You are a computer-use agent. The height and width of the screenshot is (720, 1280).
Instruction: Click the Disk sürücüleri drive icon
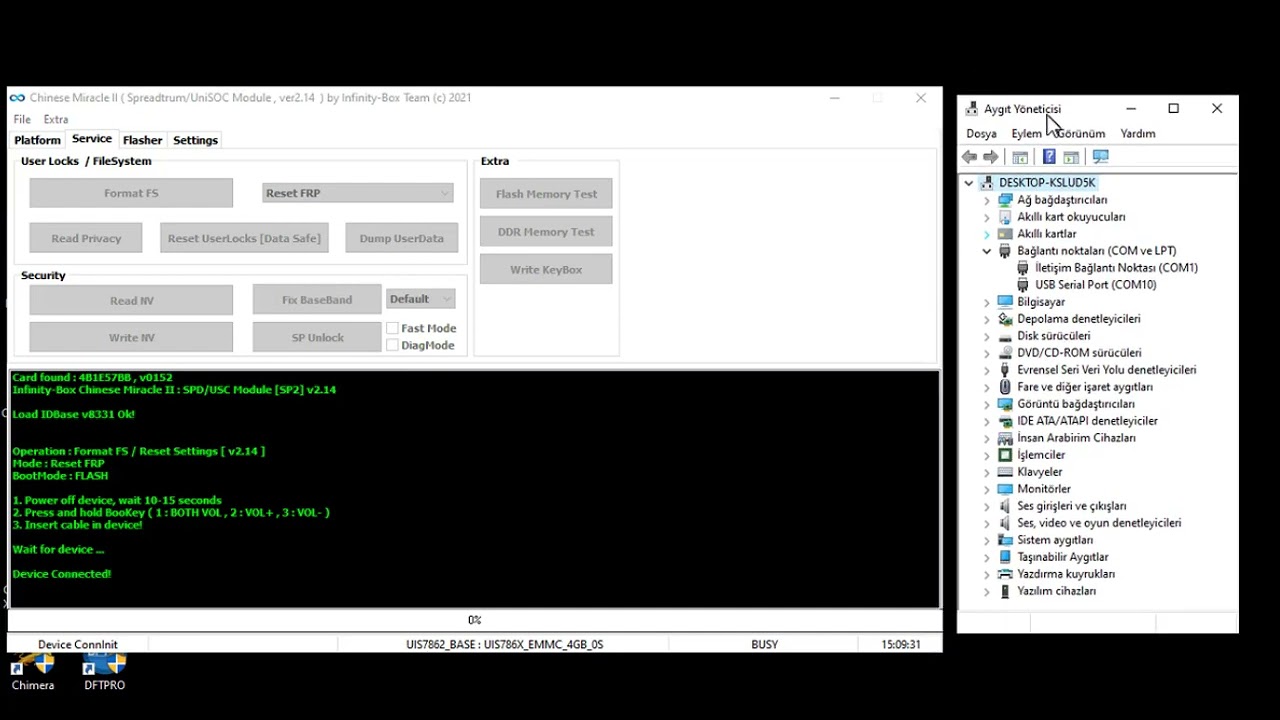coord(1005,336)
